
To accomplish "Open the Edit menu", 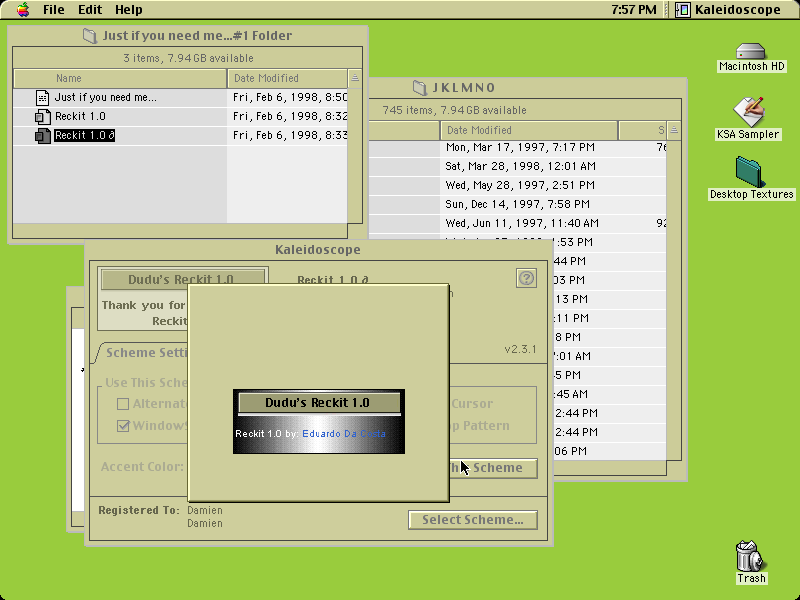I will click(x=90, y=10).
